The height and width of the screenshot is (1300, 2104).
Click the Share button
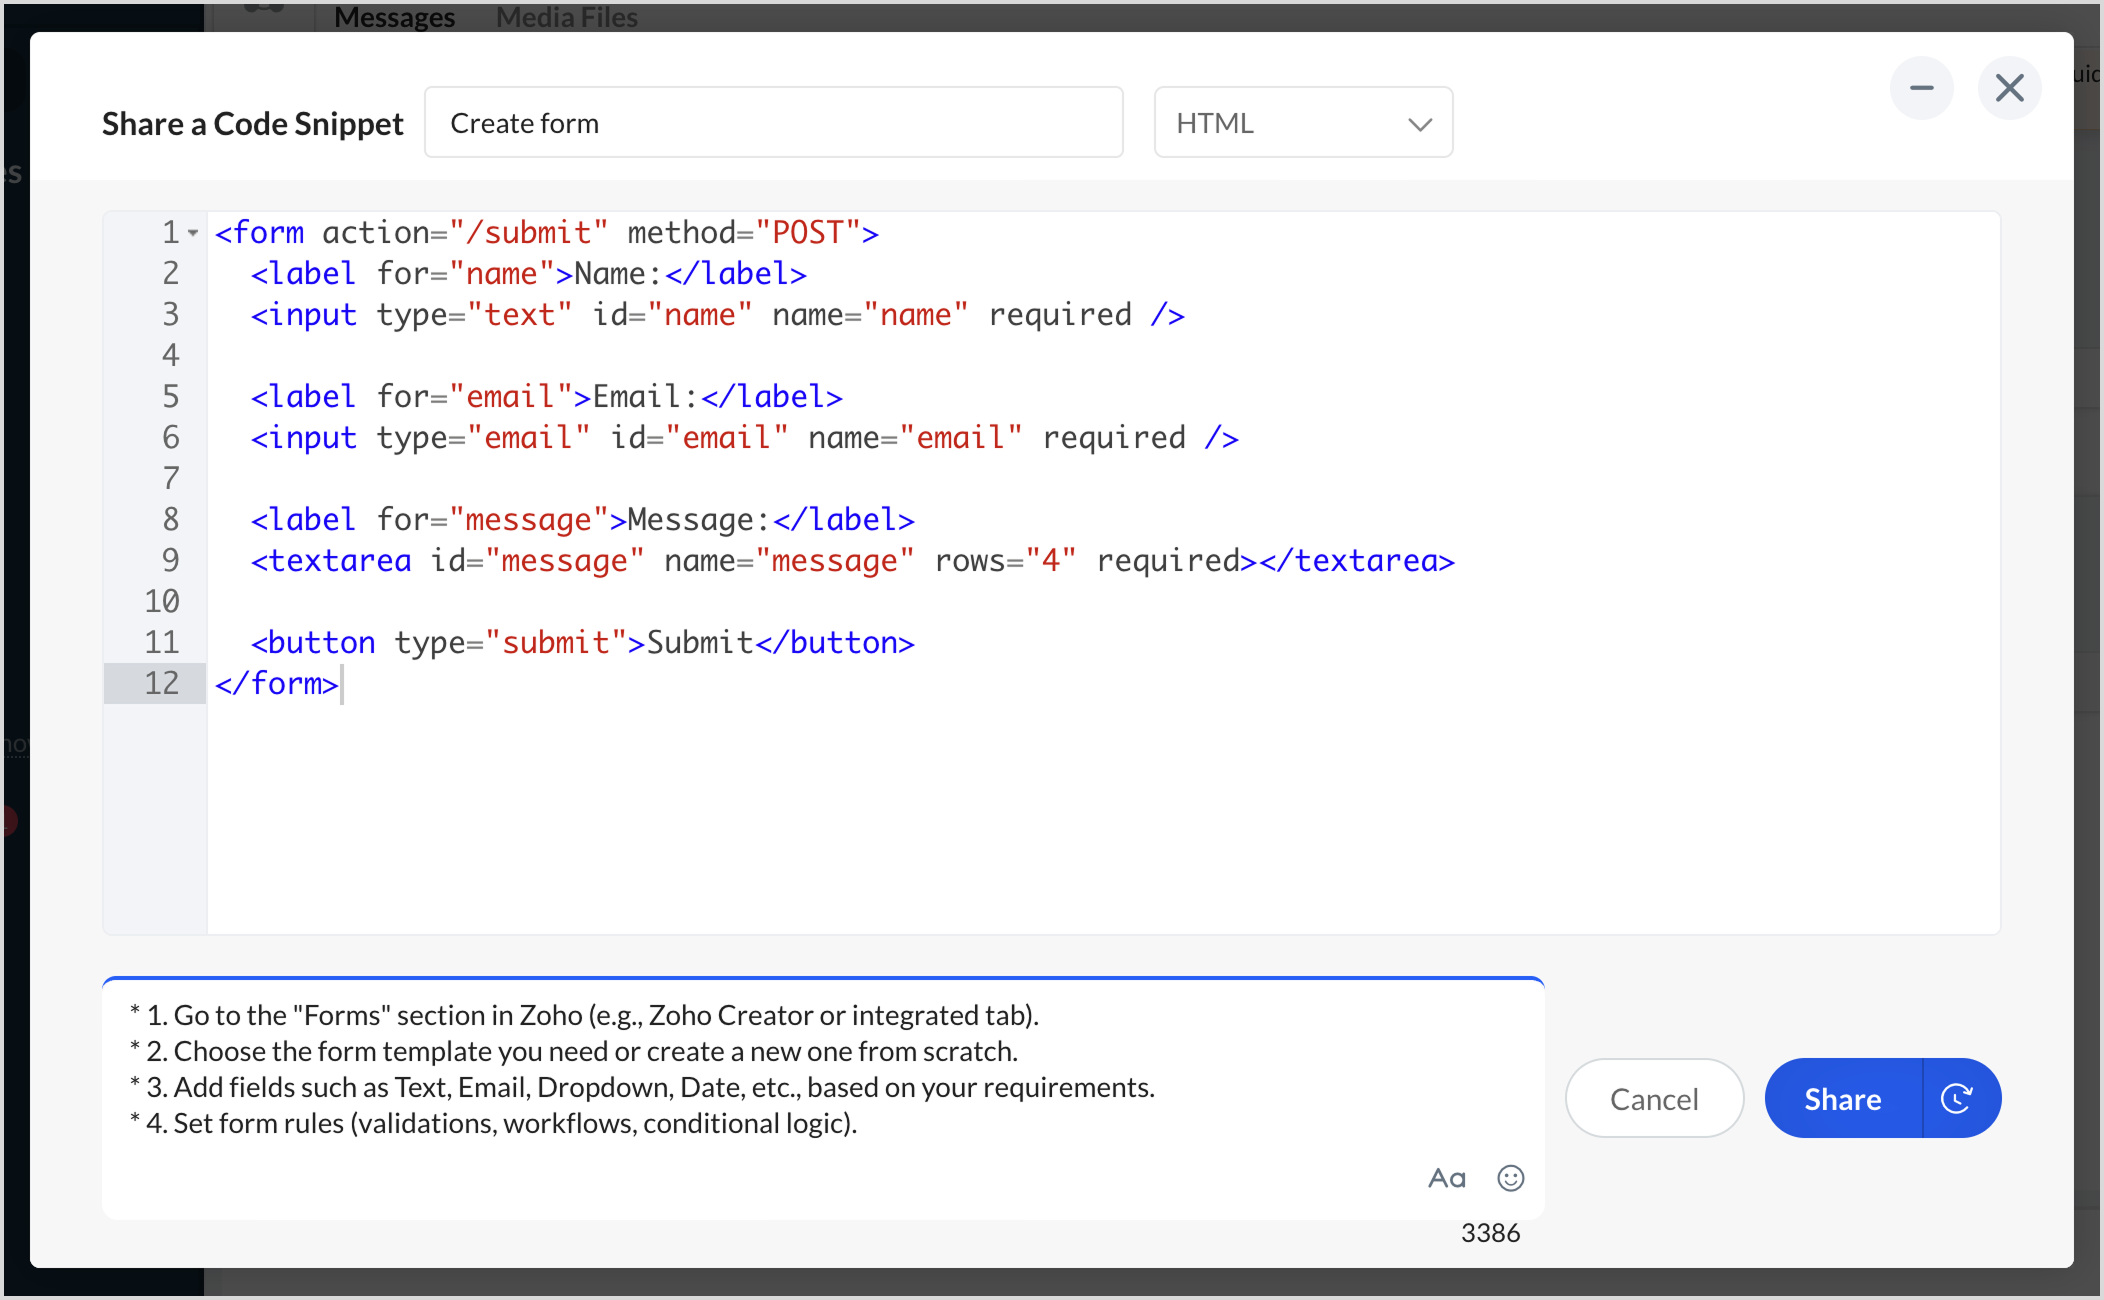coord(1843,1098)
